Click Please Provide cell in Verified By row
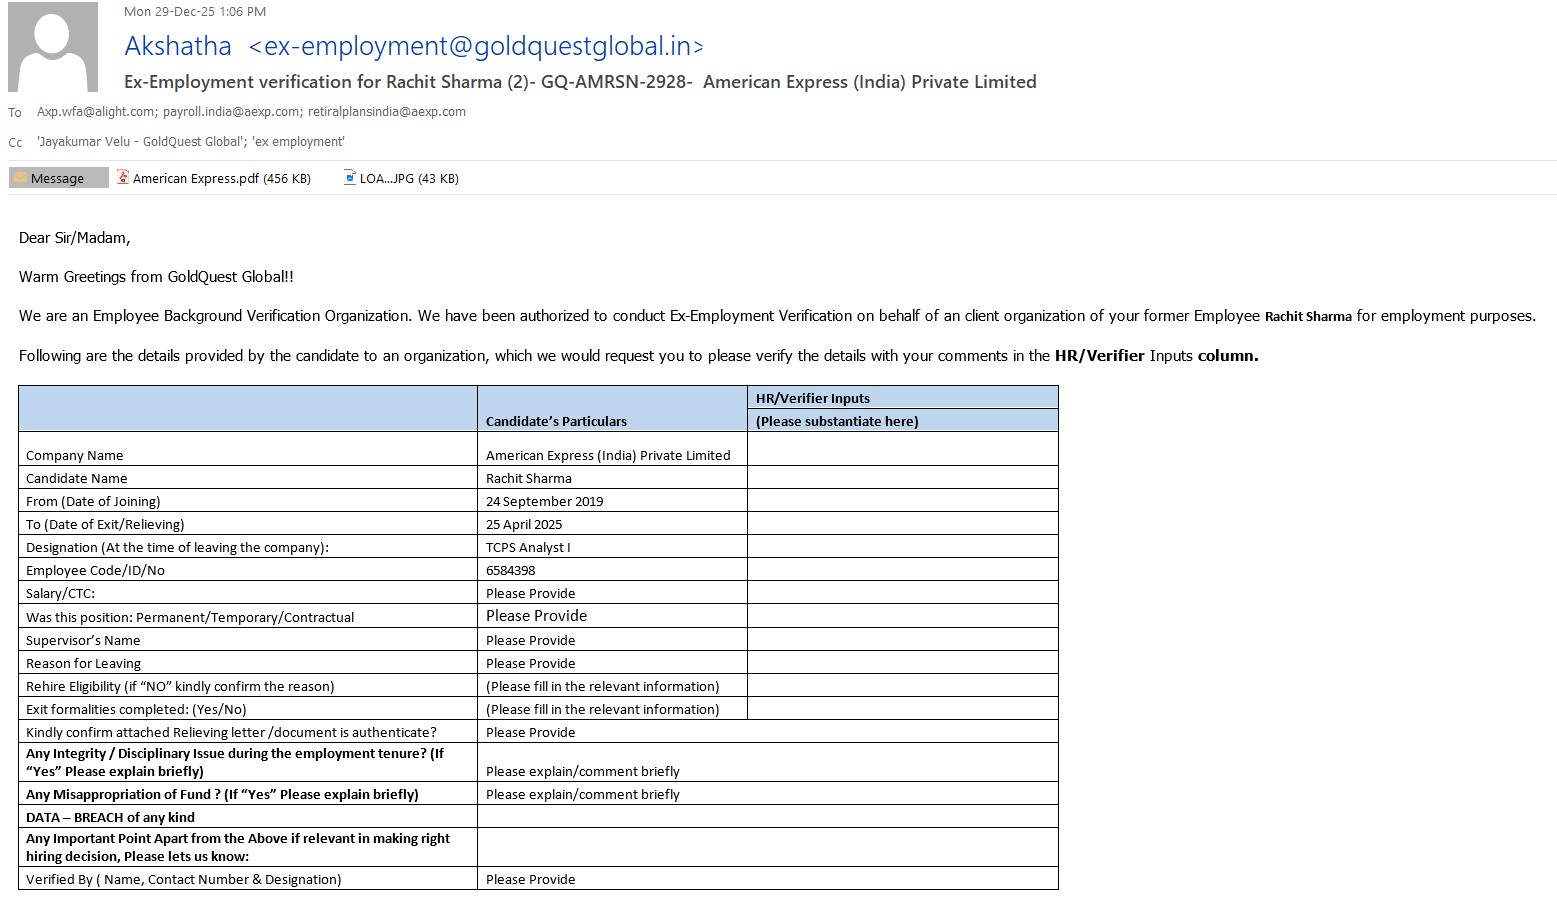 531,879
